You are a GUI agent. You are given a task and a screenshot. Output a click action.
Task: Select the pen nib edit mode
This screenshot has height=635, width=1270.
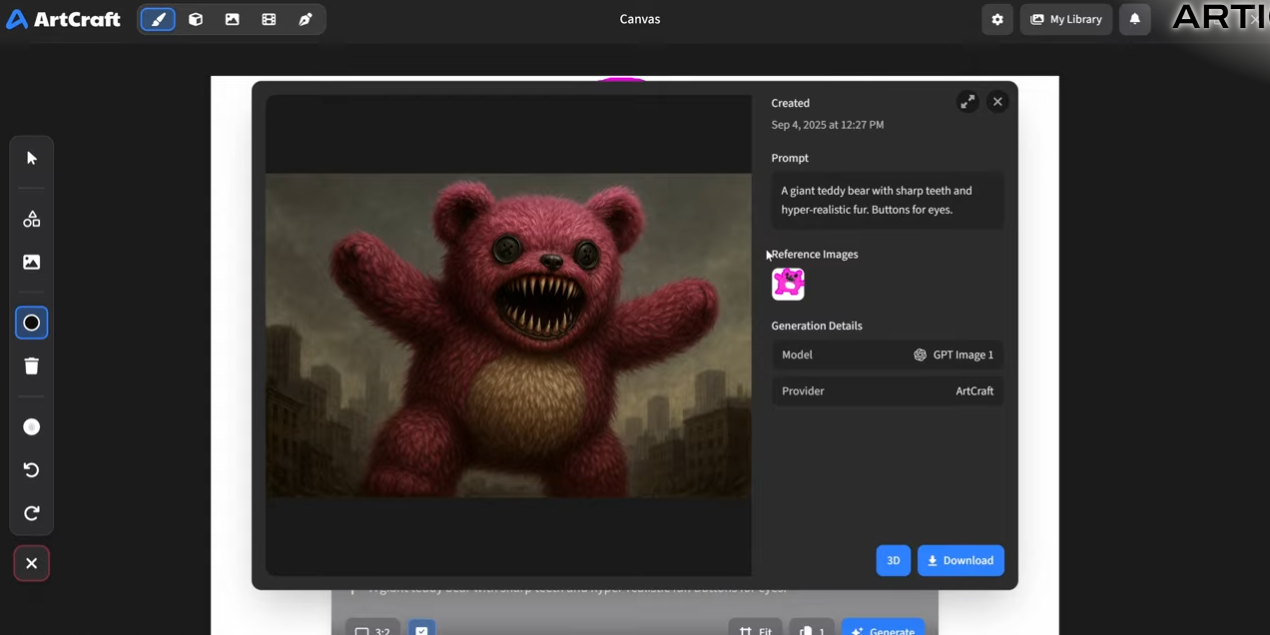pyautogui.click(x=305, y=19)
